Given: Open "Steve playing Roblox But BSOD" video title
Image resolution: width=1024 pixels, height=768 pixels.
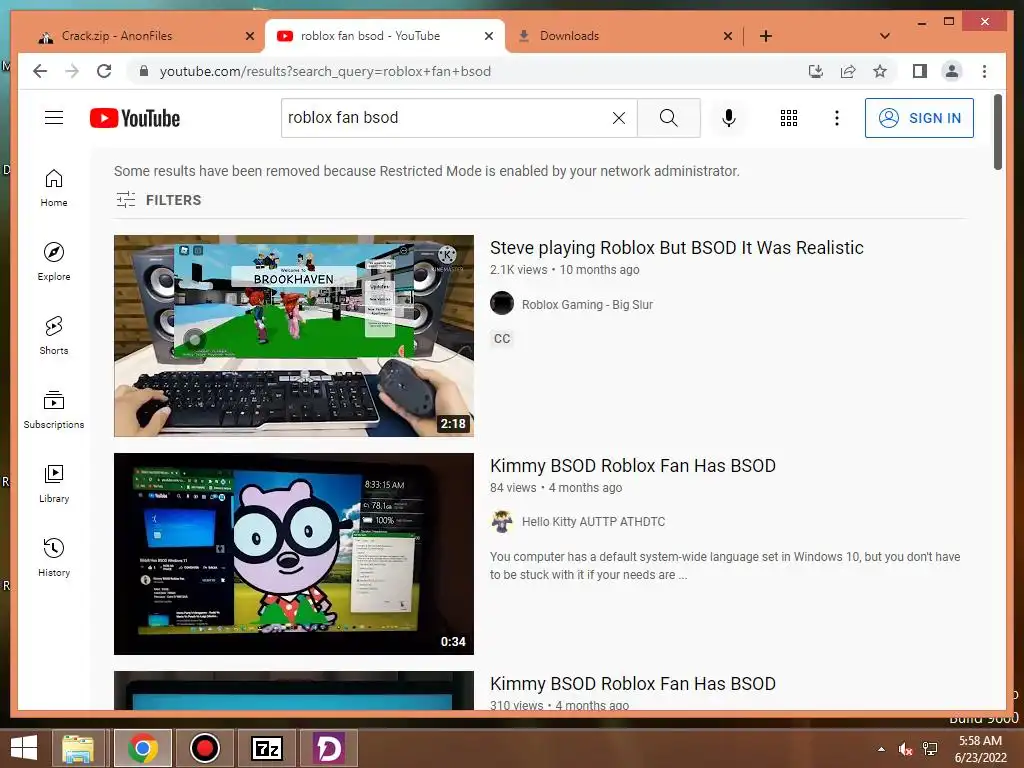Looking at the screenshot, I should tap(677, 248).
